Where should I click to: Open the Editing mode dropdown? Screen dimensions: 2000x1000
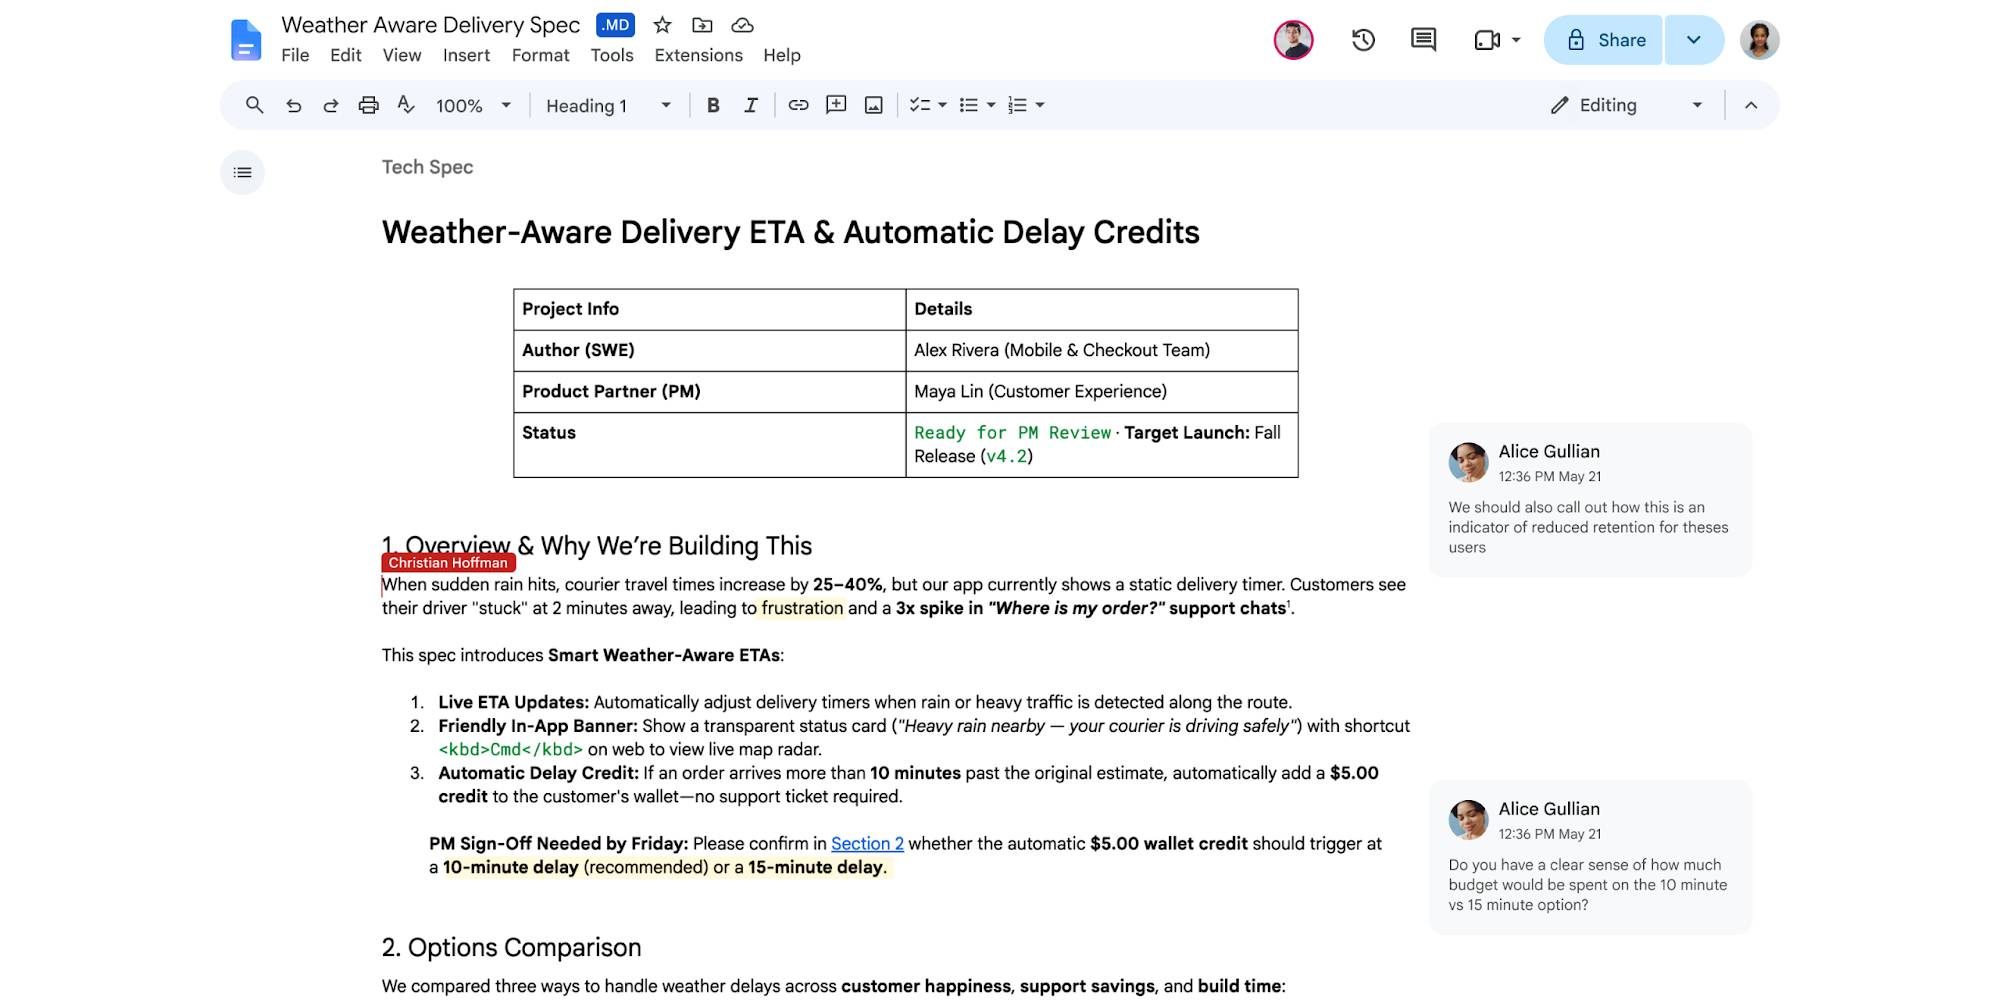[x=1626, y=105]
